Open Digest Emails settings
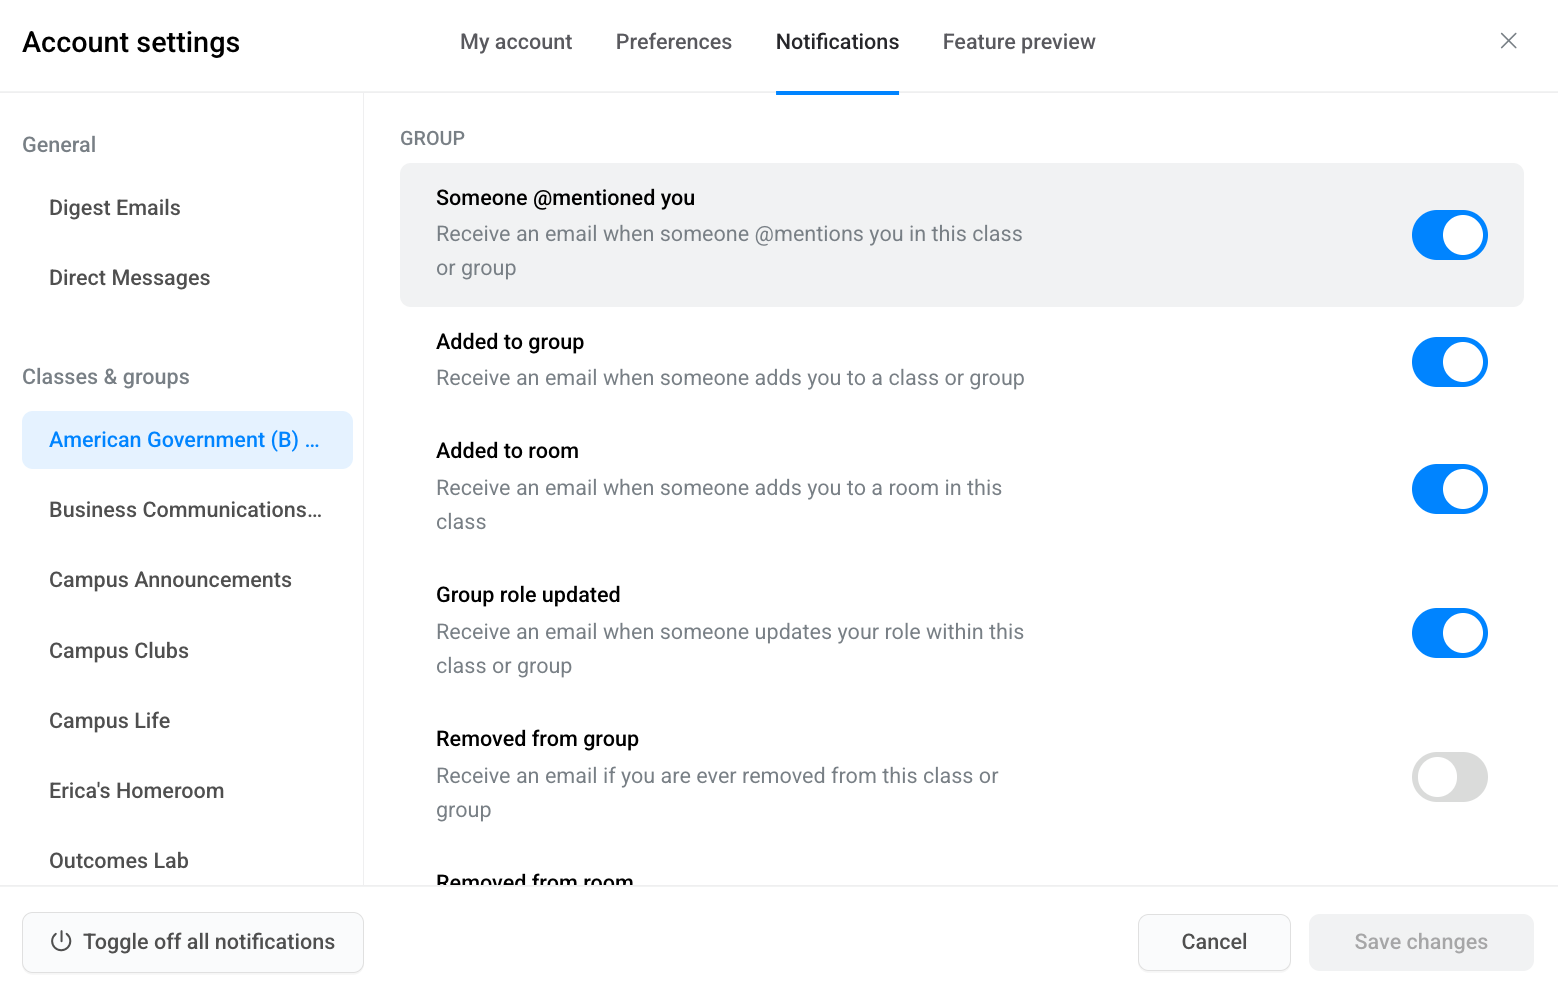The height and width of the screenshot is (992, 1558). pyautogui.click(x=115, y=208)
